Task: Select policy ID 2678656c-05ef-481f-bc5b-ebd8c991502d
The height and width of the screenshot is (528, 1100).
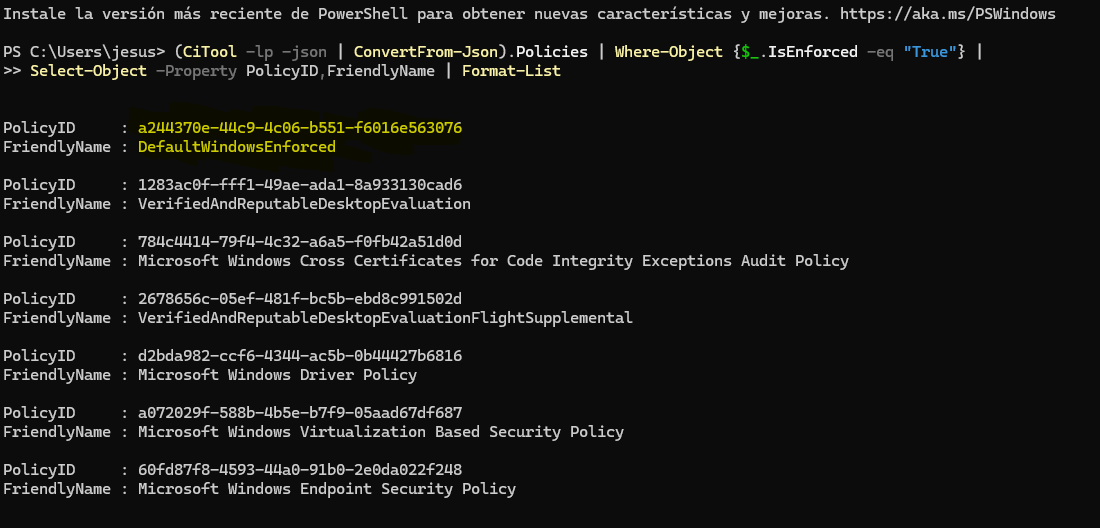Action: coord(300,298)
